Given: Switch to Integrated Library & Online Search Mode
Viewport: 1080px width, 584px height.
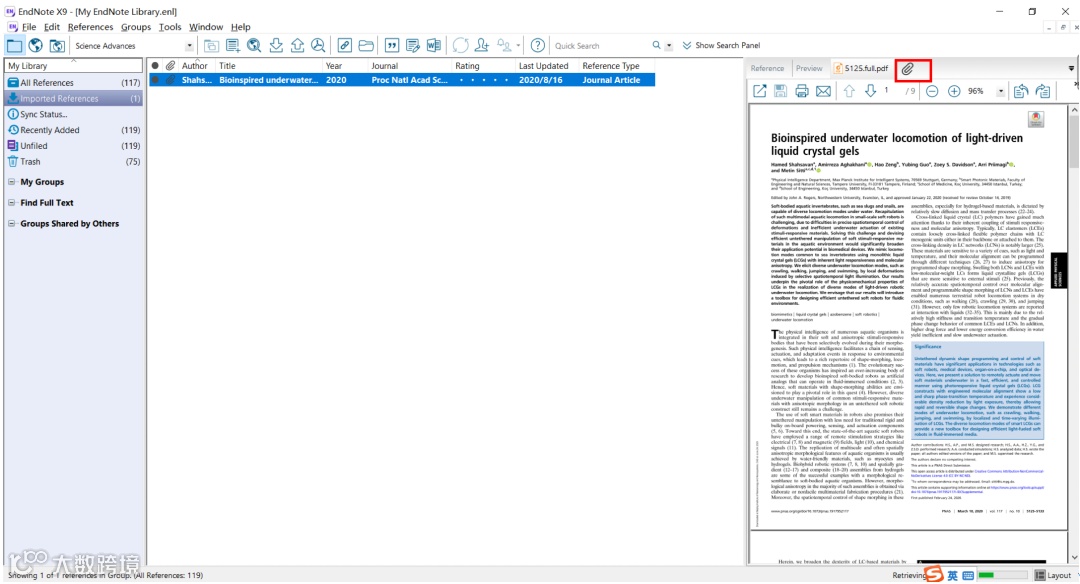Looking at the screenshot, I should [x=57, y=45].
